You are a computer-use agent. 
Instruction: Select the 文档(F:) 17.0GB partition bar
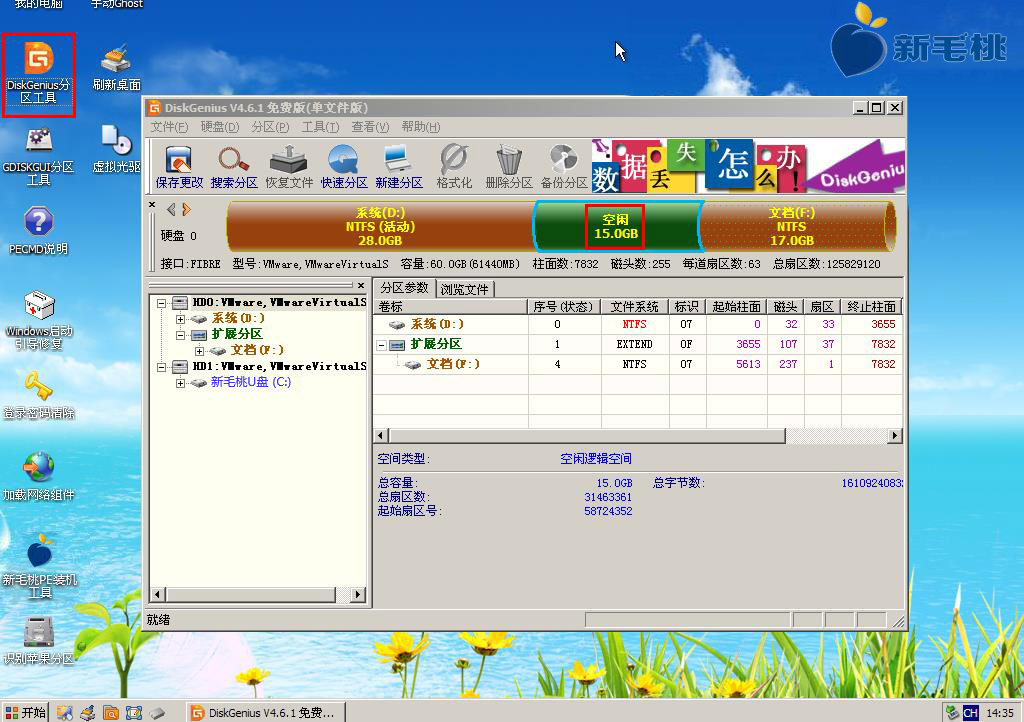coord(796,227)
